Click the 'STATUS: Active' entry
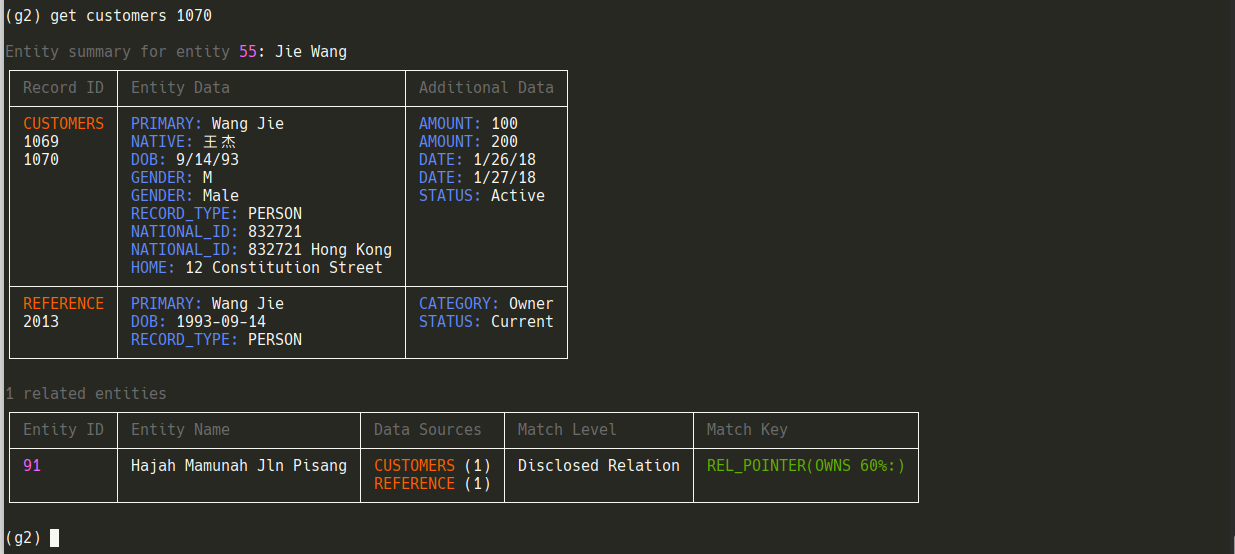Image resolution: width=1235 pixels, height=554 pixels. point(482,196)
